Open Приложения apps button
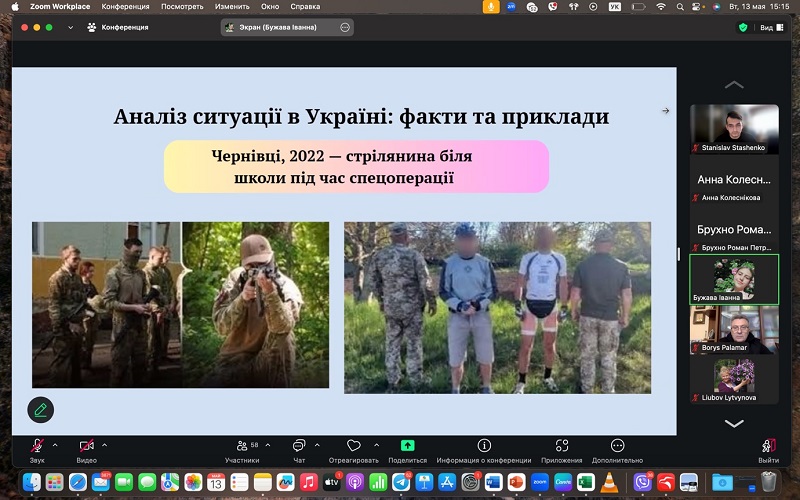This screenshot has width=800, height=500. (562, 450)
